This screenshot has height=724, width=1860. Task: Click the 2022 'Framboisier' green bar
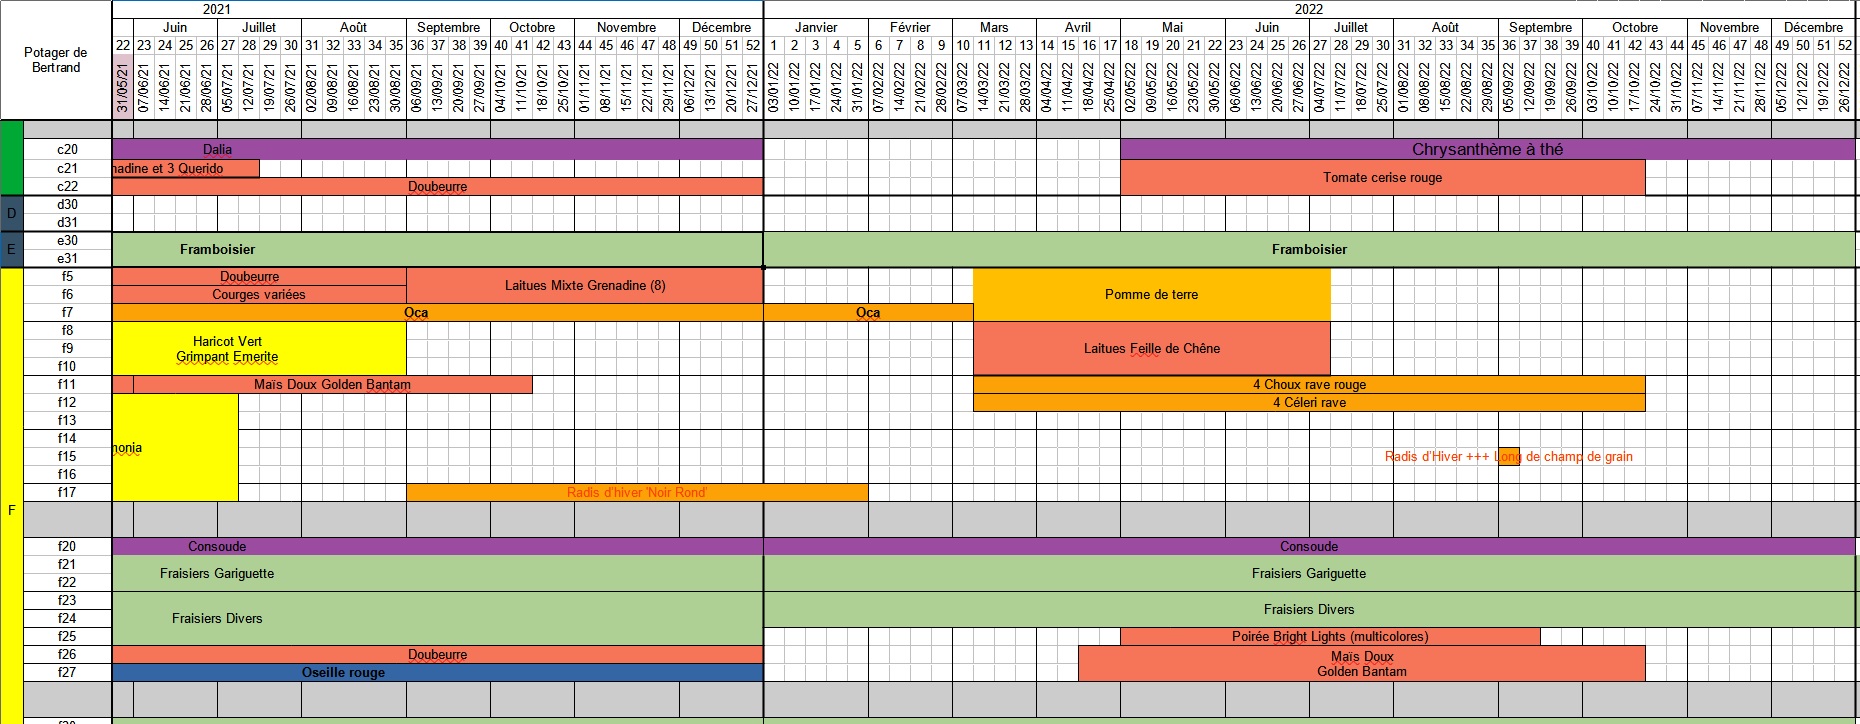1309,250
